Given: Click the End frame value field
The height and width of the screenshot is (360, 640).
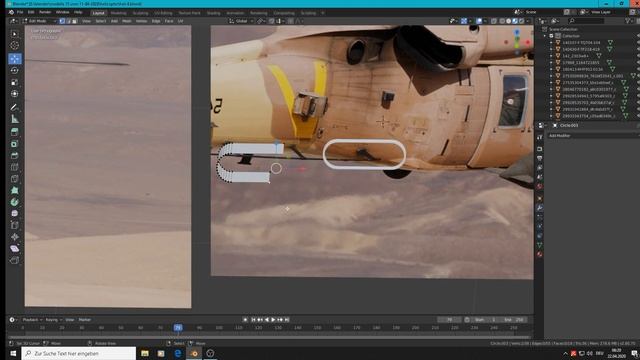Looking at the screenshot, I should (x=513, y=320).
